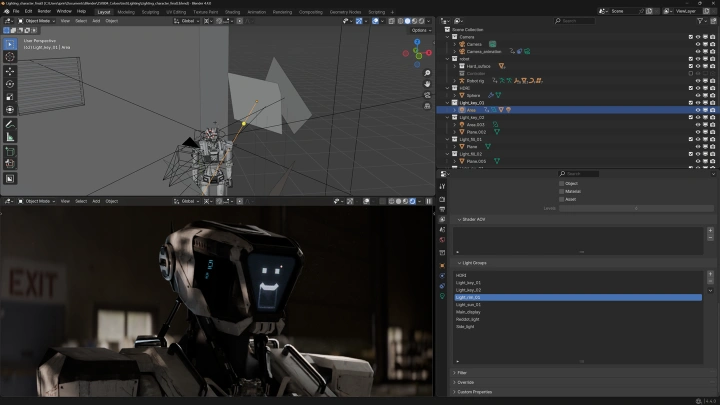Open the Render menu
This screenshot has width=720, height=405.
44,11
